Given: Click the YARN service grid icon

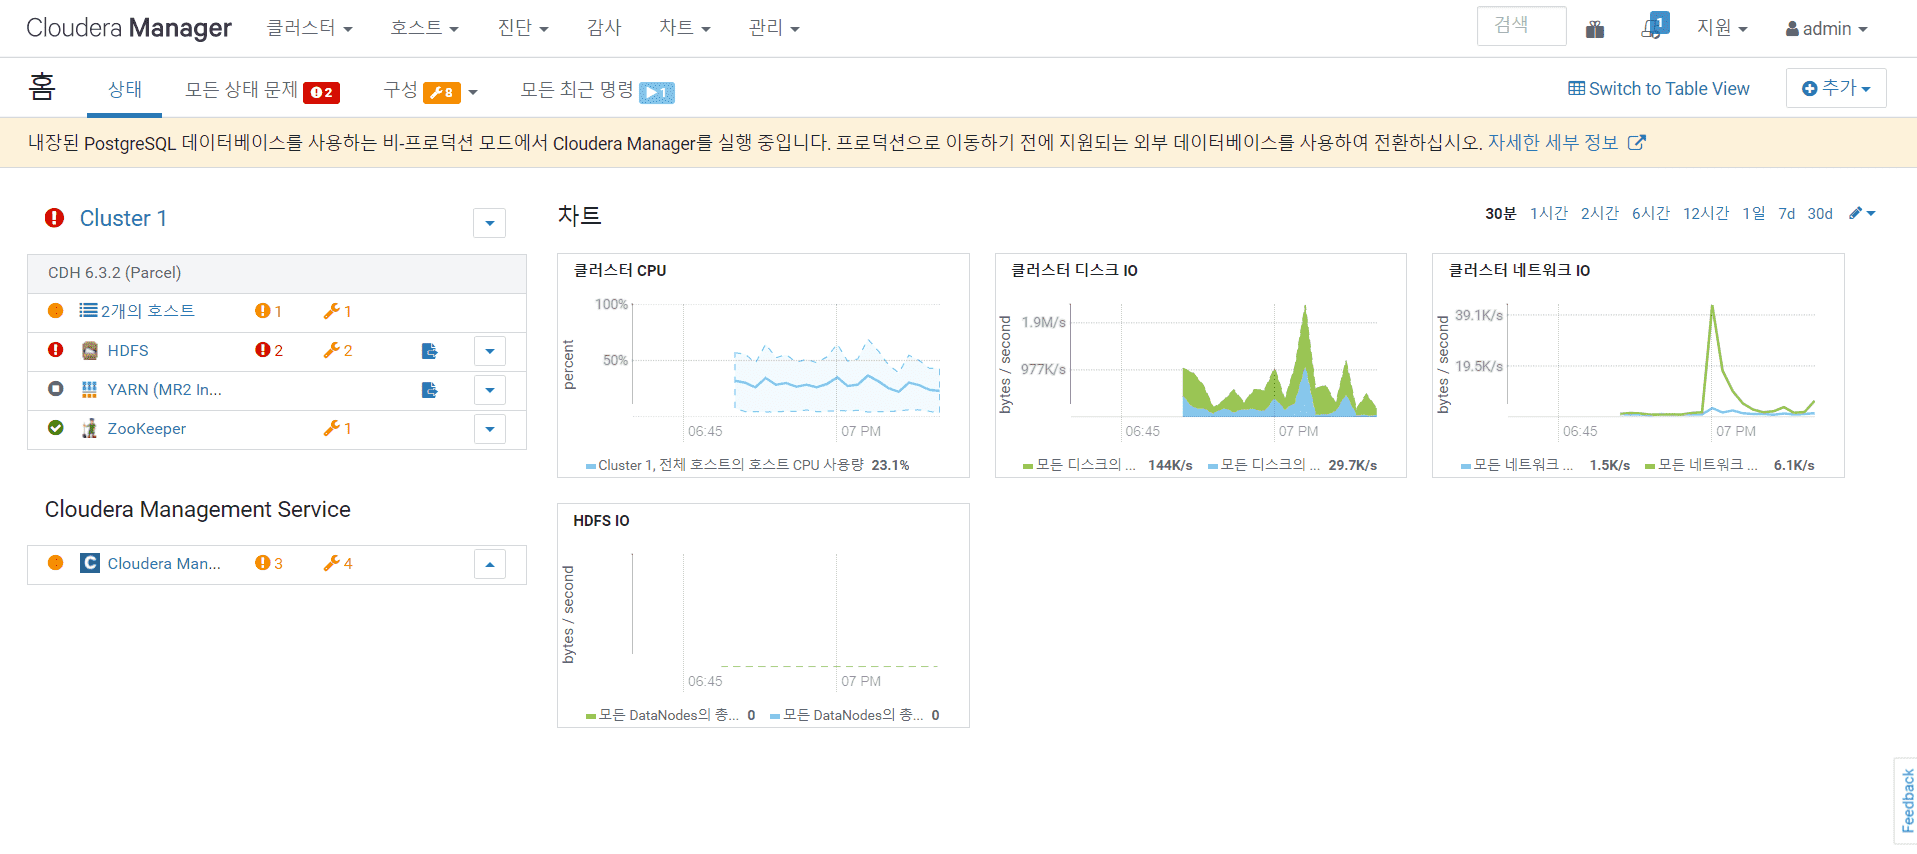Looking at the screenshot, I should coord(90,389).
